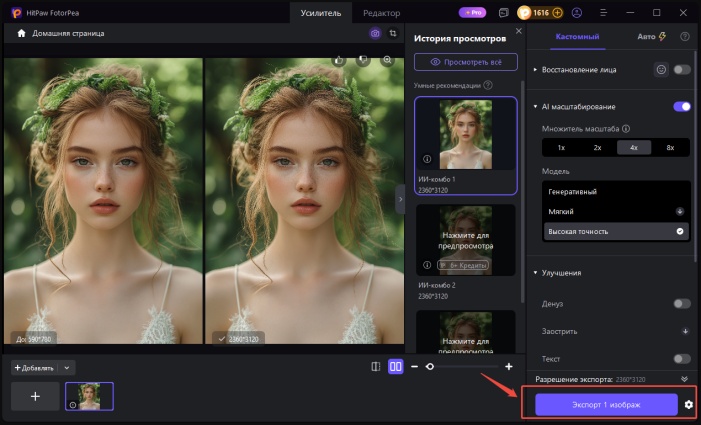Click the camera snapshot icon above preview
This screenshot has height=425, width=701.
(x=375, y=34)
